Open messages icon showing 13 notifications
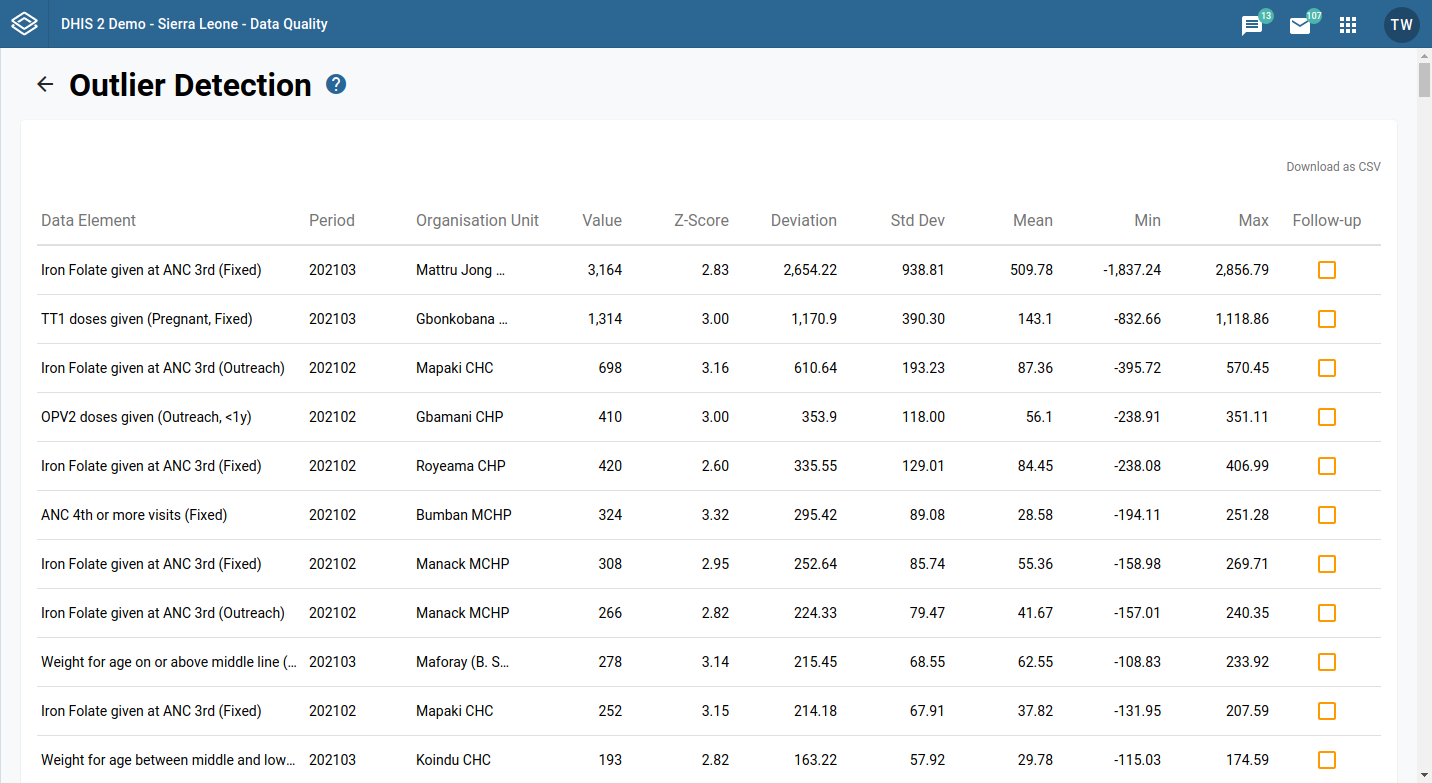This screenshot has height=783, width=1432. [1251, 25]
